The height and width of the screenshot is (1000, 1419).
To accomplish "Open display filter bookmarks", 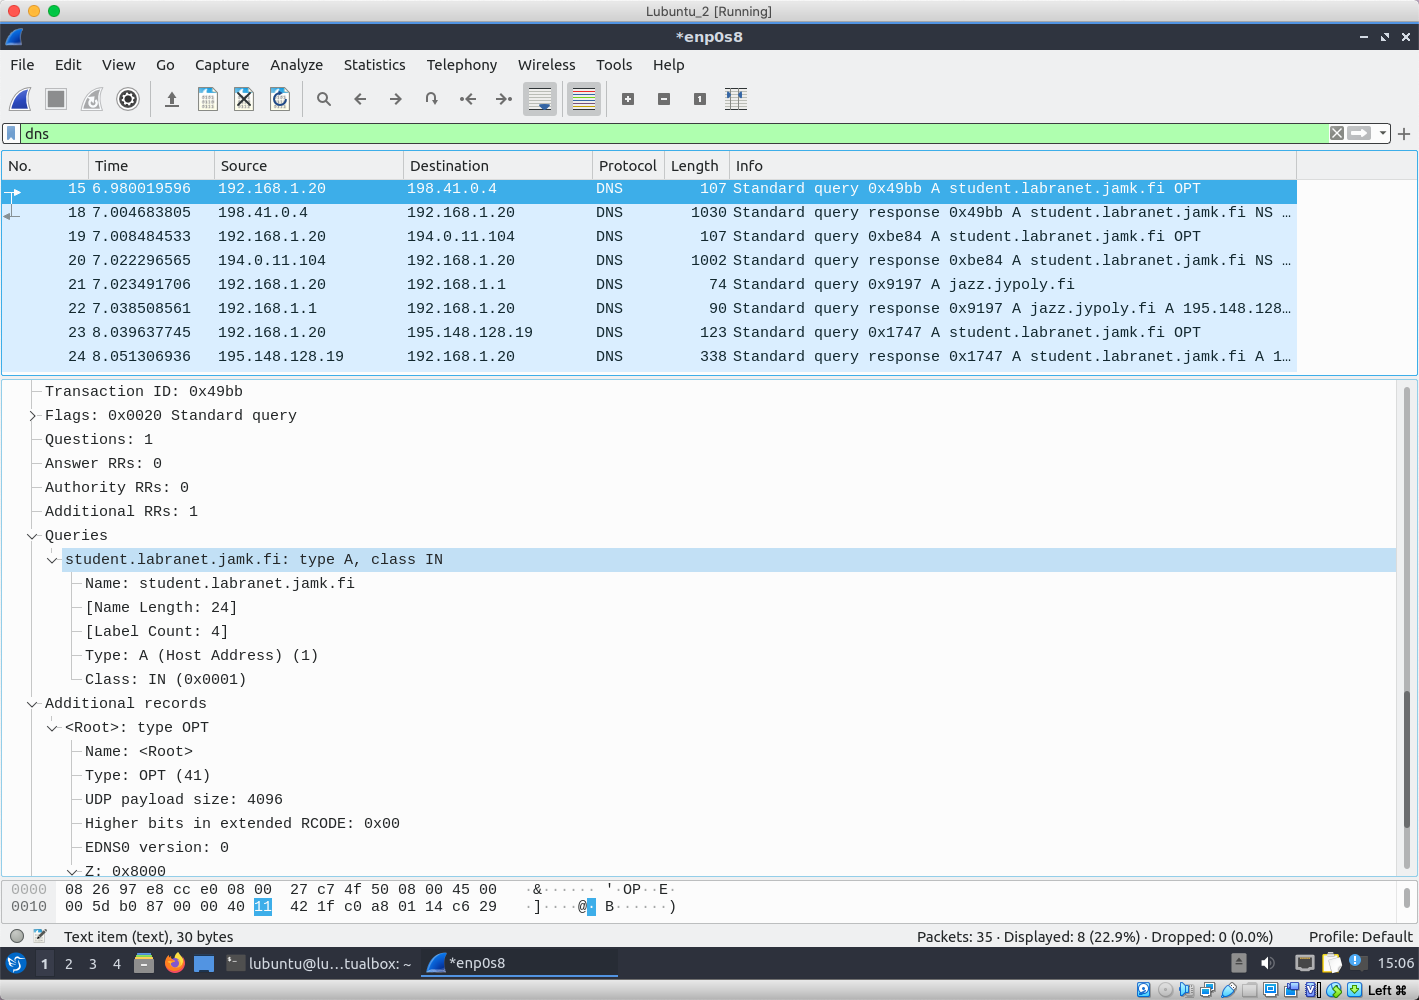I will 11,133.
